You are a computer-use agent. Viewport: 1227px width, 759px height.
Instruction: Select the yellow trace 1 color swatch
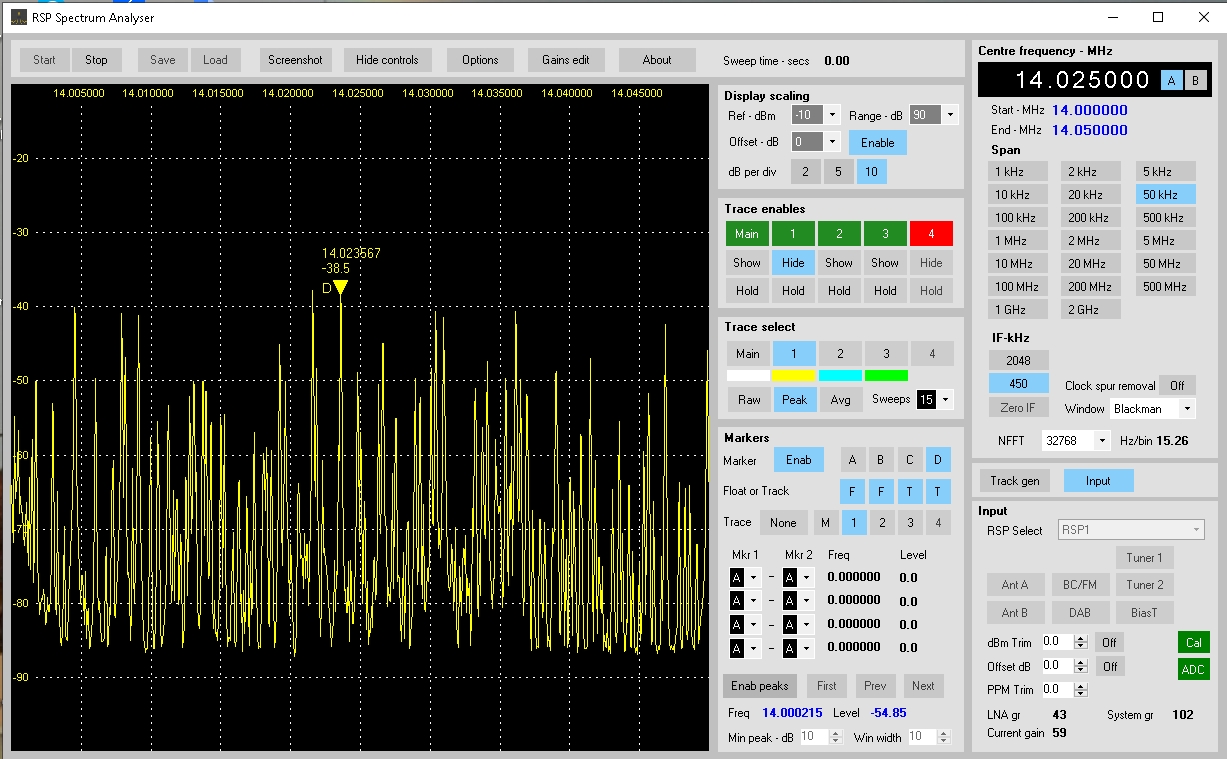coord(793,376)
